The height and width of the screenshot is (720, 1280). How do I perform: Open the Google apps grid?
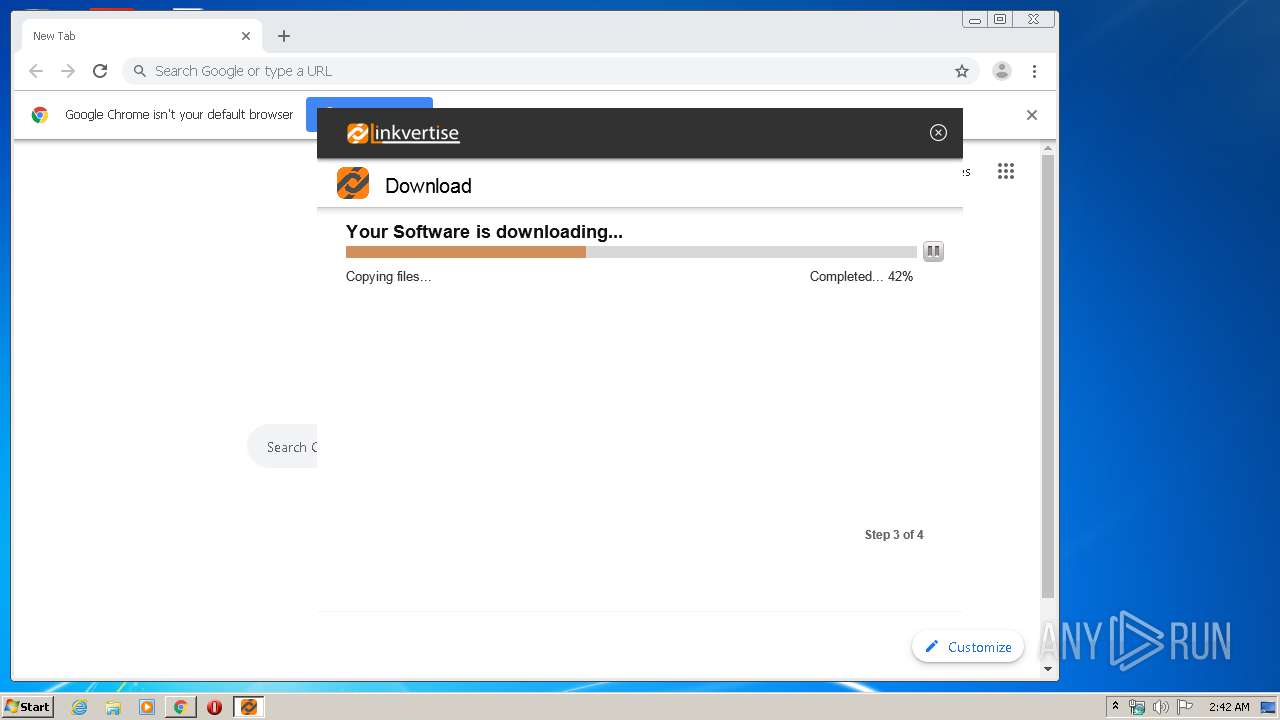pyautogui.click(x=1006, y=171)
